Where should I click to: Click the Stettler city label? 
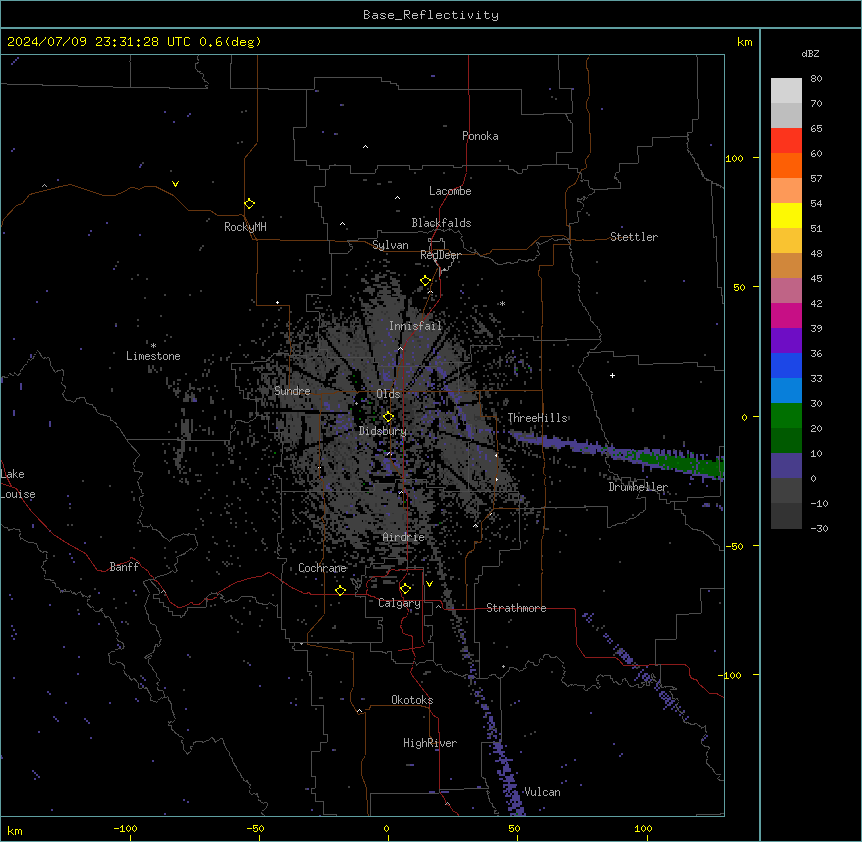(x=634, y=237)
